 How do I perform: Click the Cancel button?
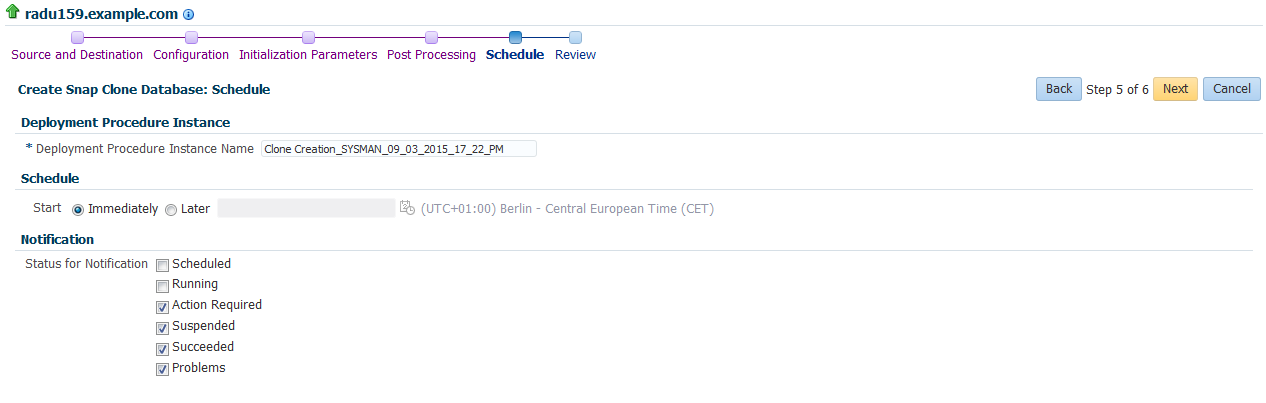click(x=1231, y=89)
